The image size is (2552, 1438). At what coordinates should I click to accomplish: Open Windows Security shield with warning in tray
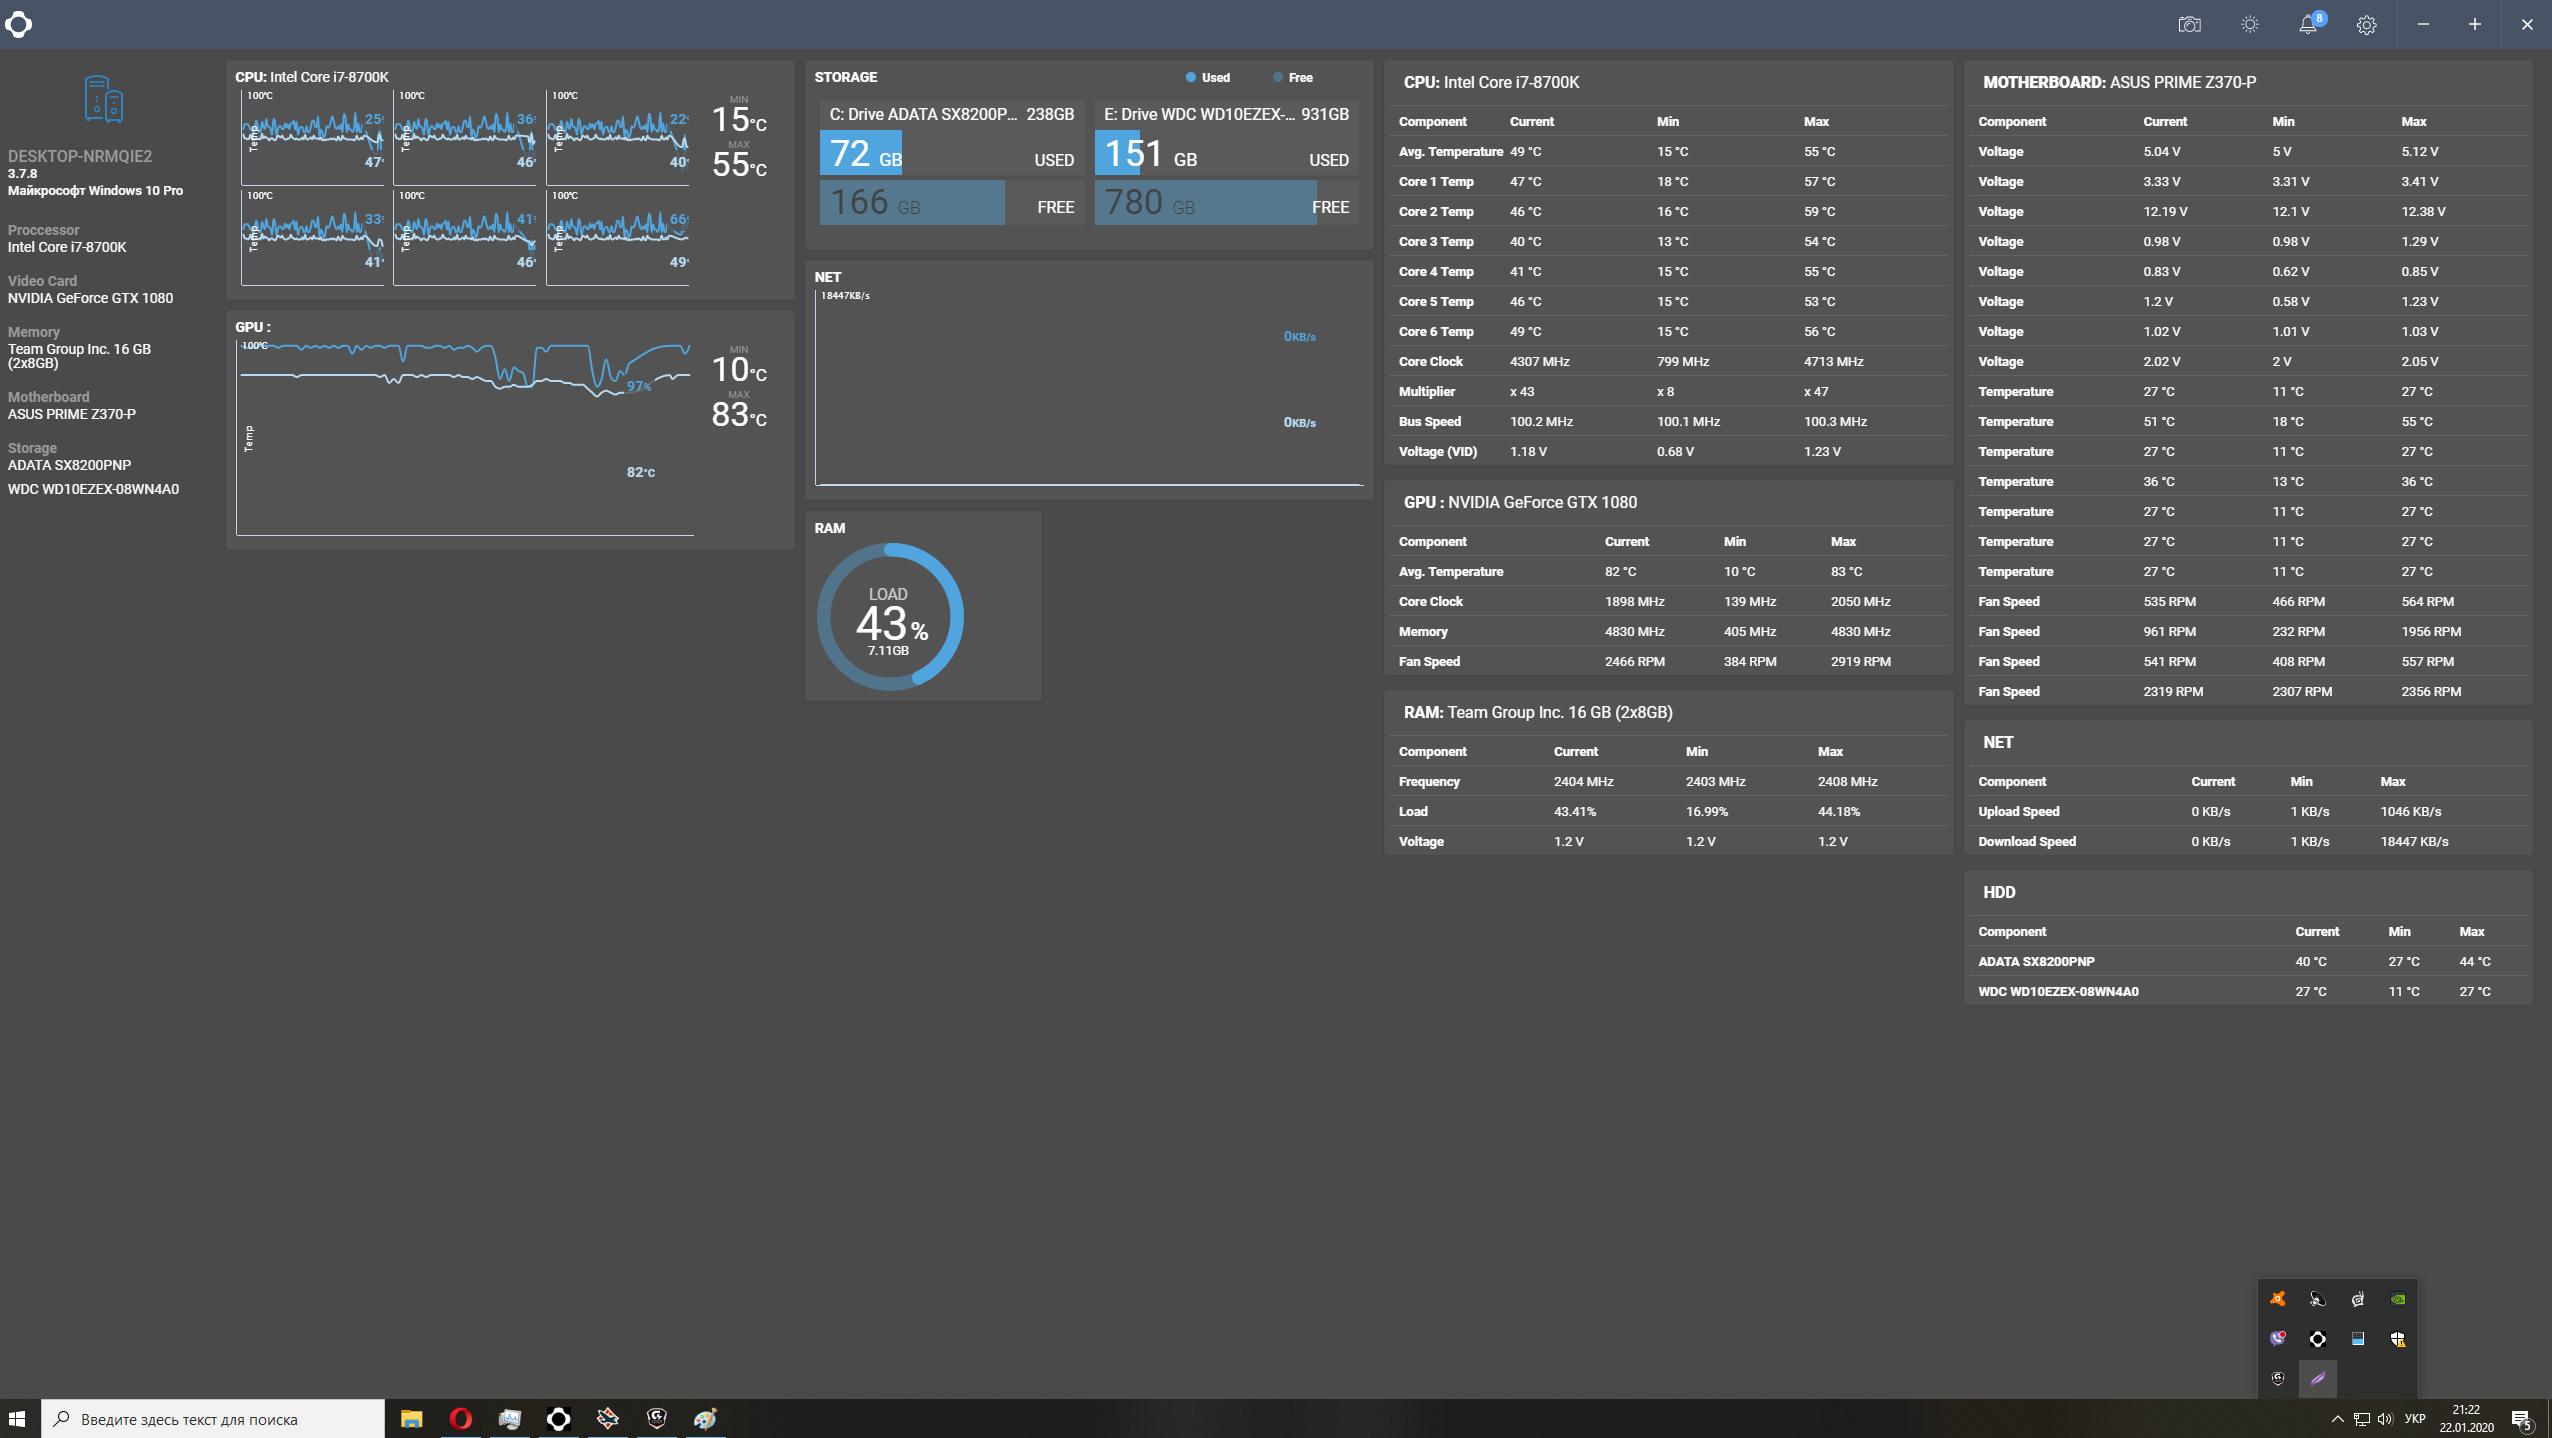2398,1339
